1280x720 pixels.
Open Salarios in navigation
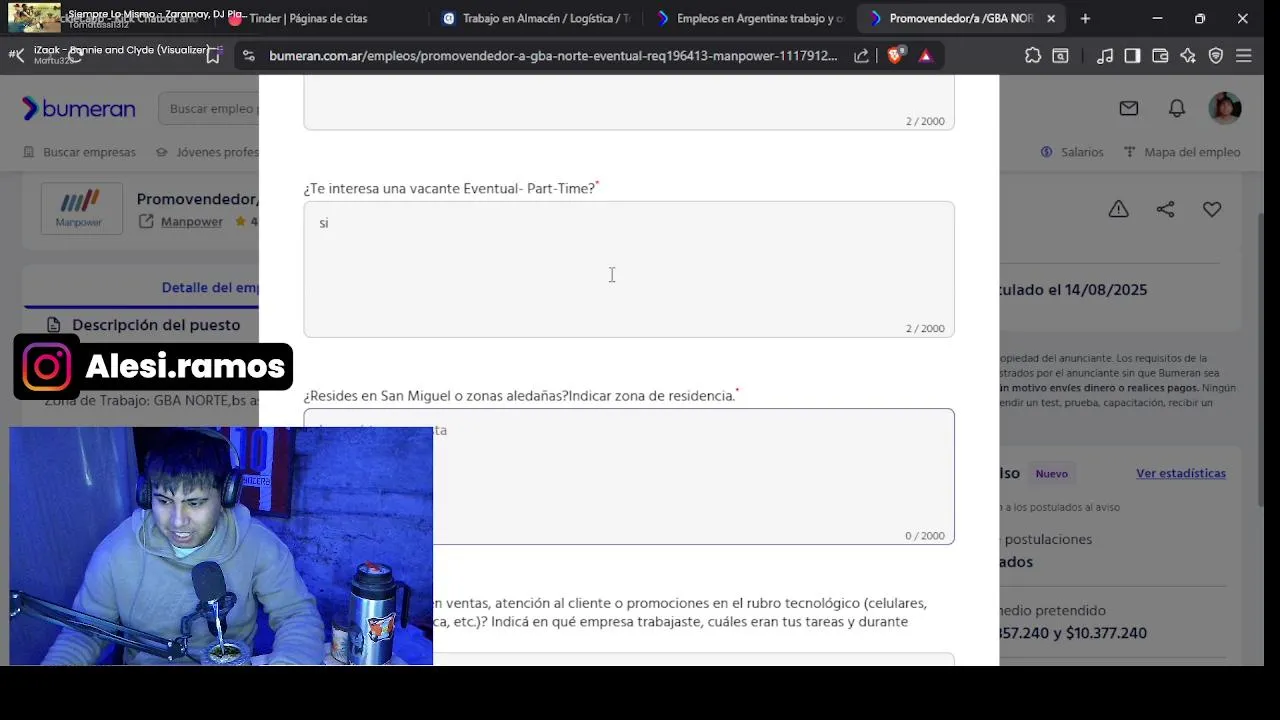(x=1072, y=152)
